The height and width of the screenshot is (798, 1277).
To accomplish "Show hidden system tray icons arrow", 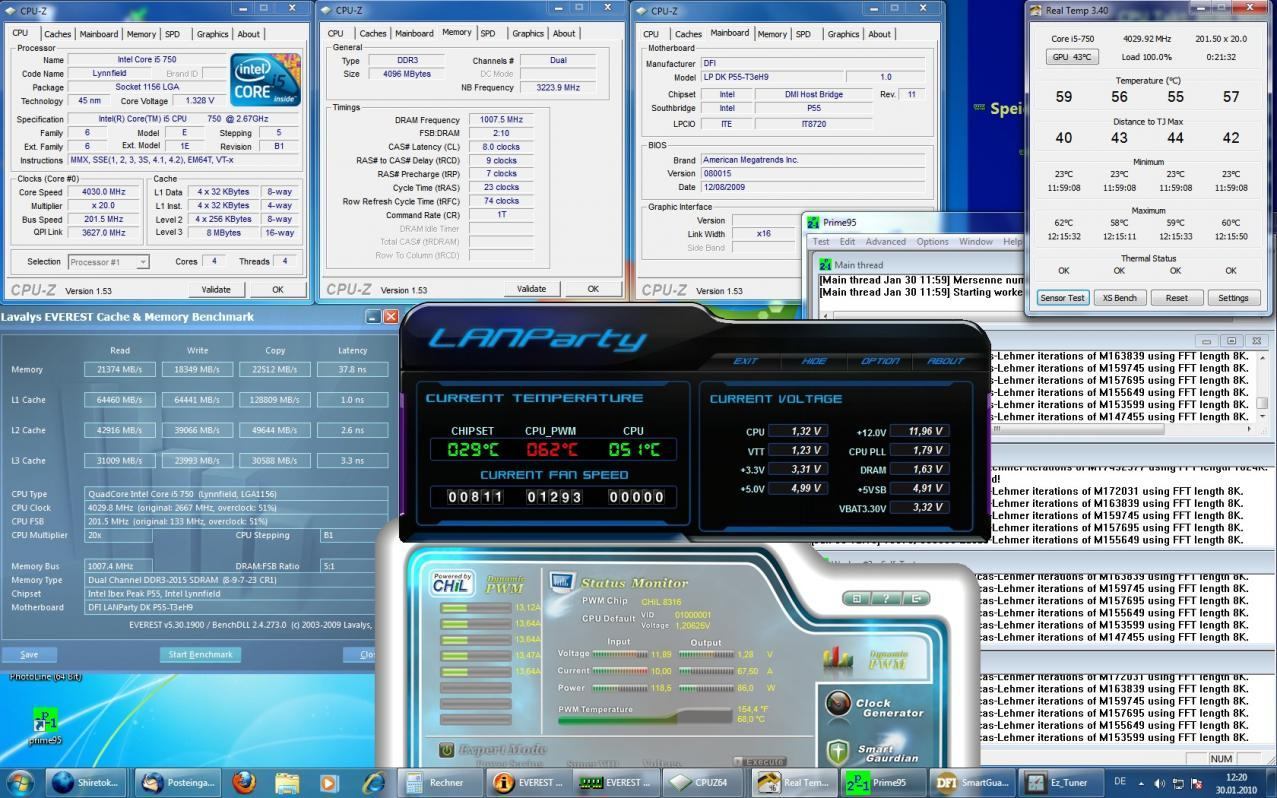I will pos(1142,783).
